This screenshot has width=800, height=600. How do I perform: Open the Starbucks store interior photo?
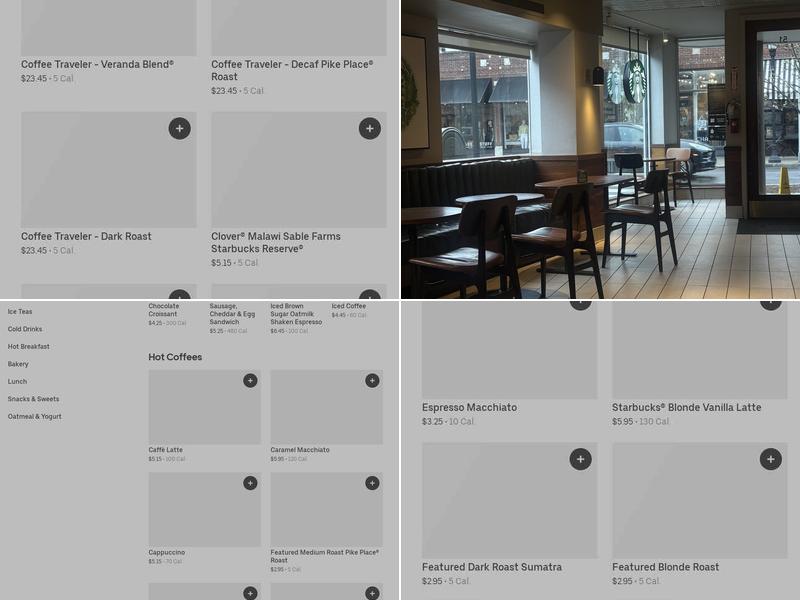point(601,149)
